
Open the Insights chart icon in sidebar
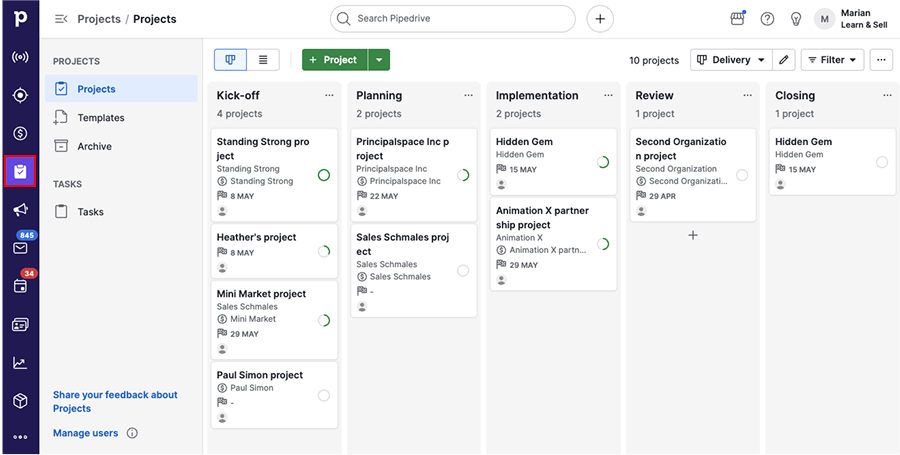coord(19,363)
